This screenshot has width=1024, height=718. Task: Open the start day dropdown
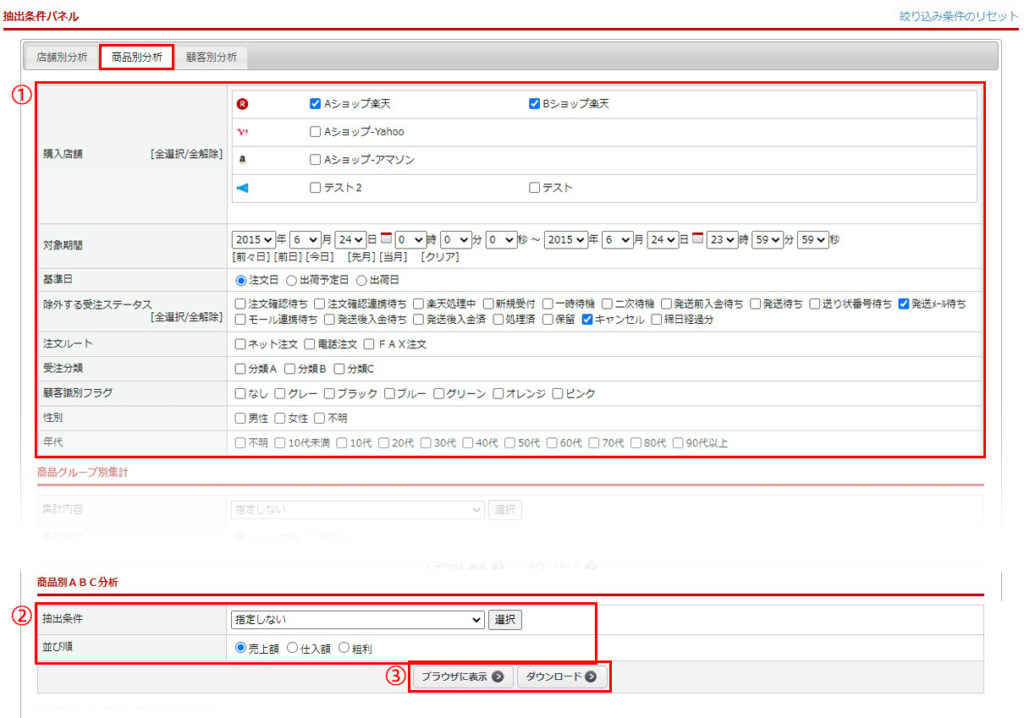point(351,240)
